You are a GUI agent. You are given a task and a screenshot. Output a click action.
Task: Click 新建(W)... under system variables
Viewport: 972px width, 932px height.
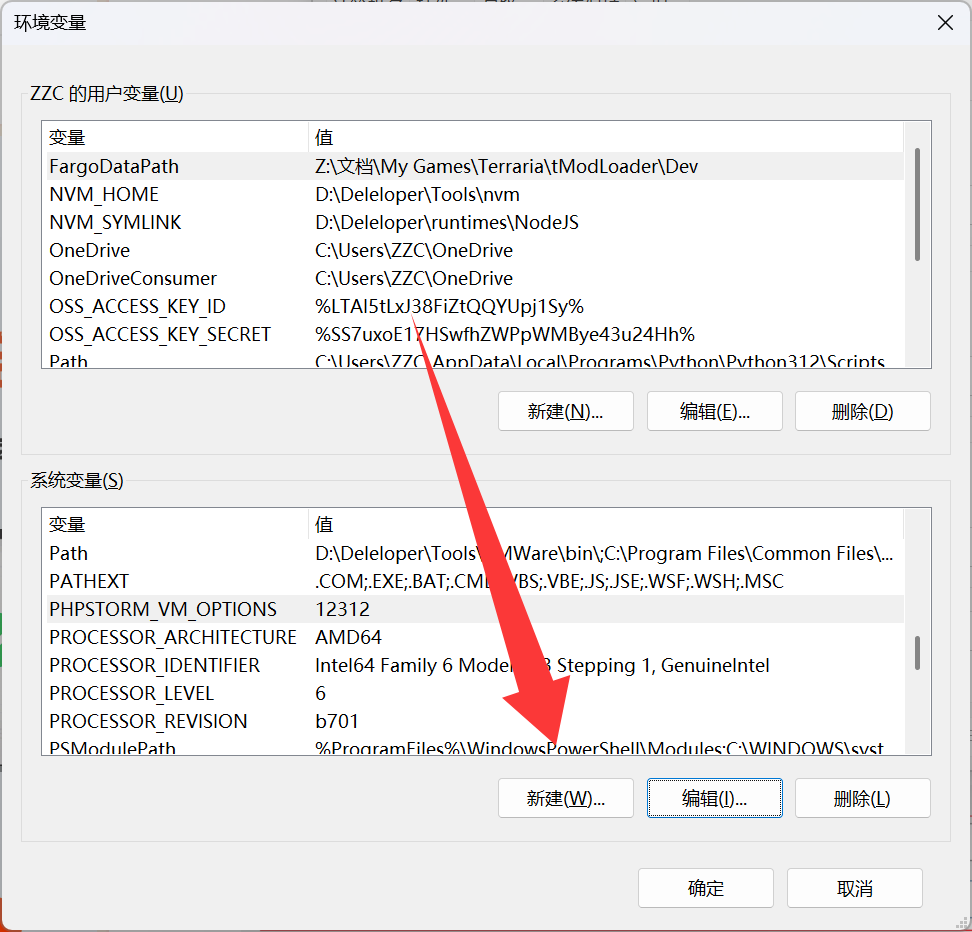[565, 798]
